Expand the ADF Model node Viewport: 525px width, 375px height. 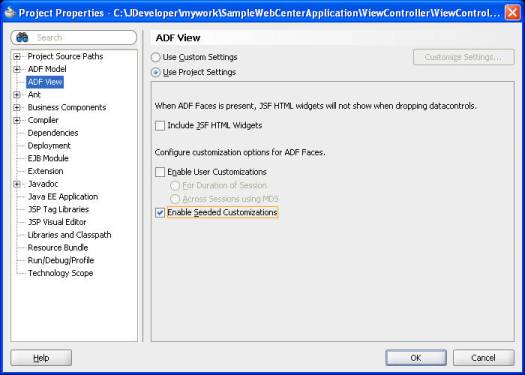coord(17,69)
